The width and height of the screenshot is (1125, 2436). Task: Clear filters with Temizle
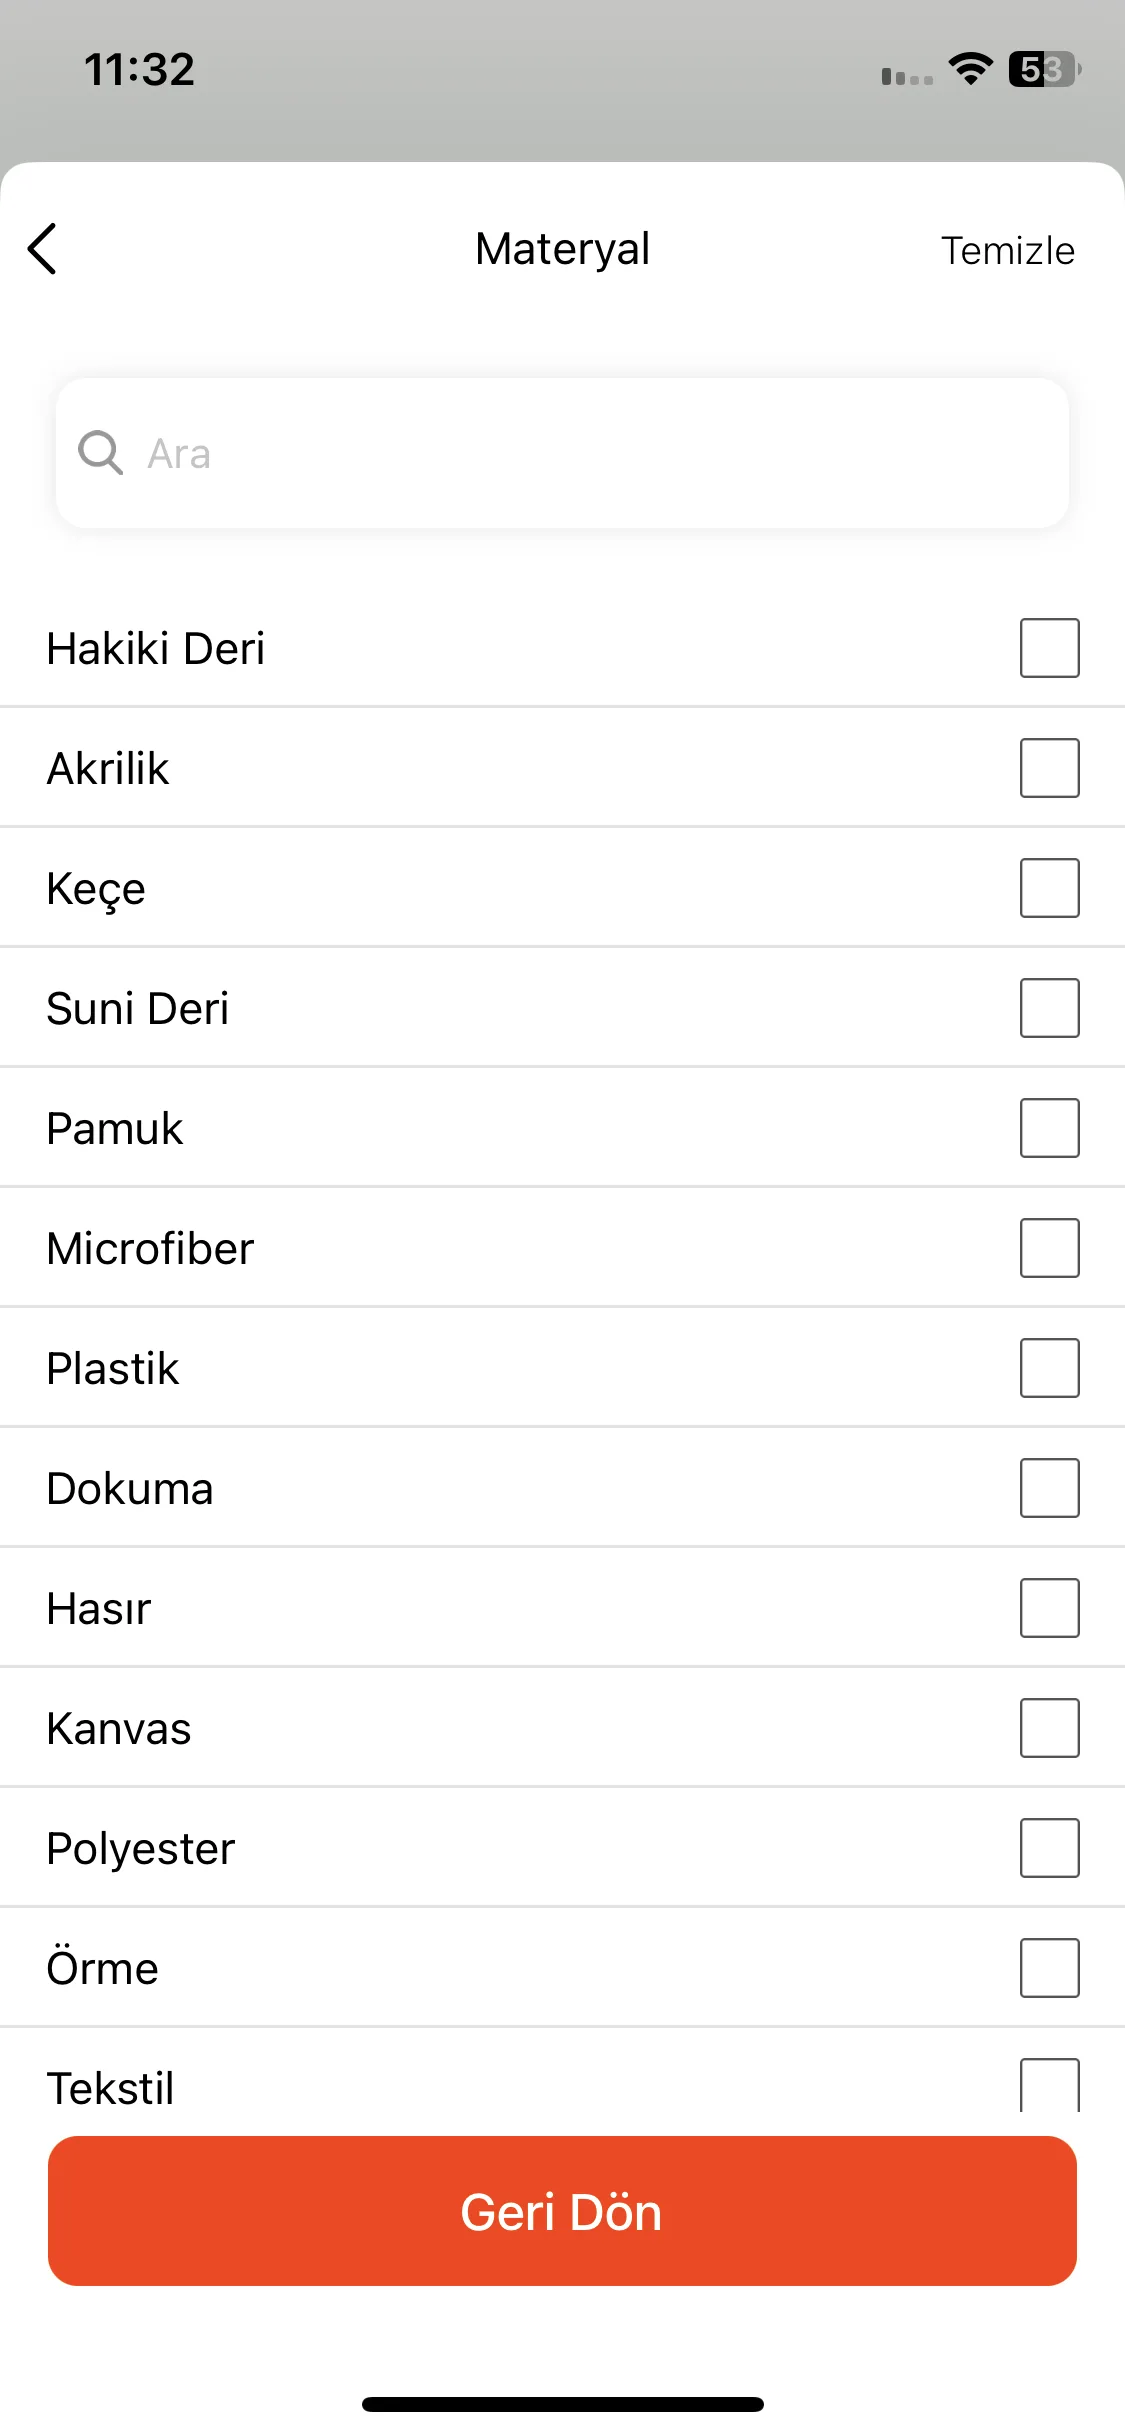coord(1007,251)
